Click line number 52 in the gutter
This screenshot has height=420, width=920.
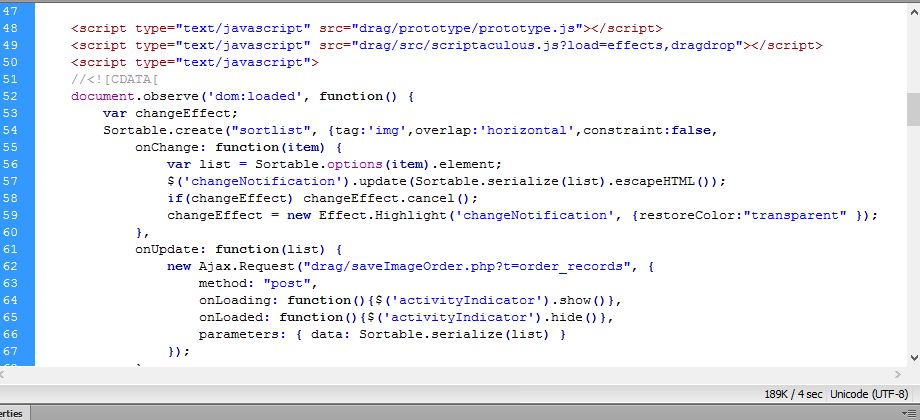pyautogui.click(x=11, y=96)
